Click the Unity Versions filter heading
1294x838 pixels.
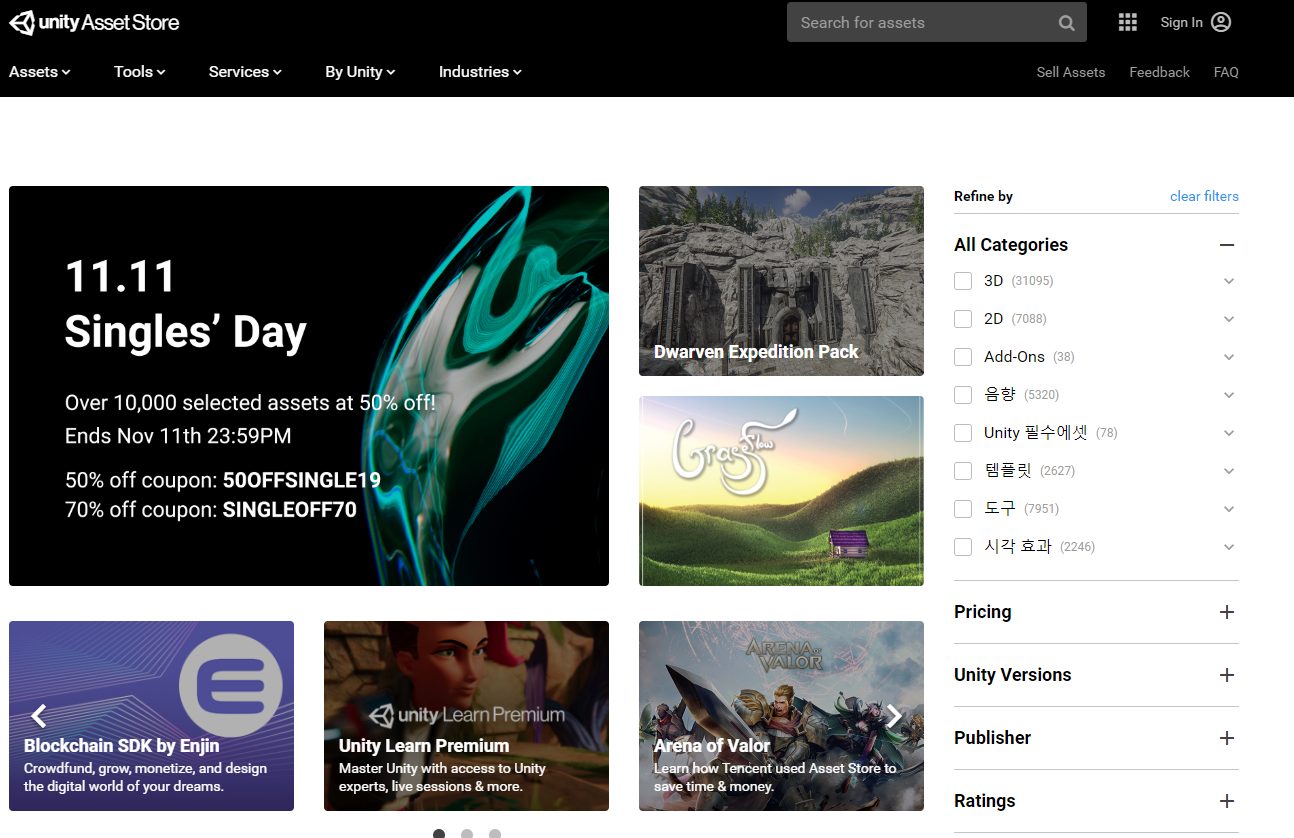tap(1012, 675)
